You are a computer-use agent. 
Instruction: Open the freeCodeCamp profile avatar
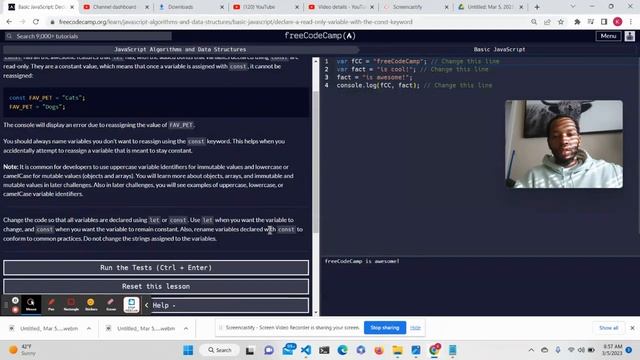[x=630, y=36]
